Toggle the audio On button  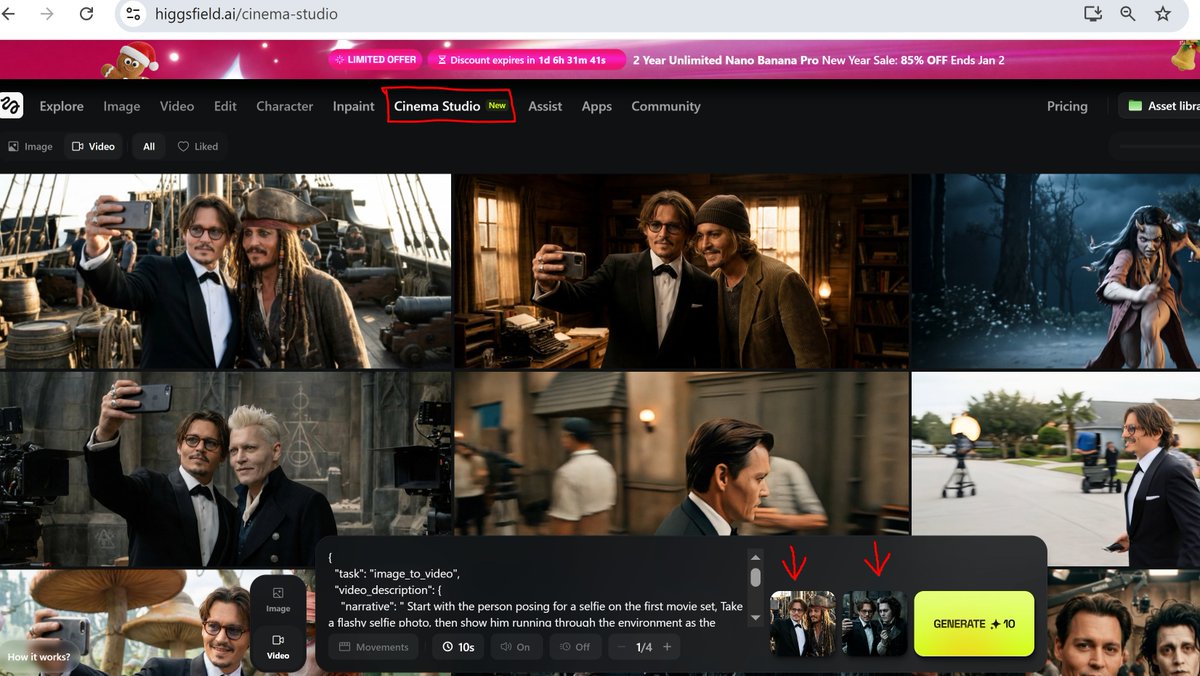(516, 647)
